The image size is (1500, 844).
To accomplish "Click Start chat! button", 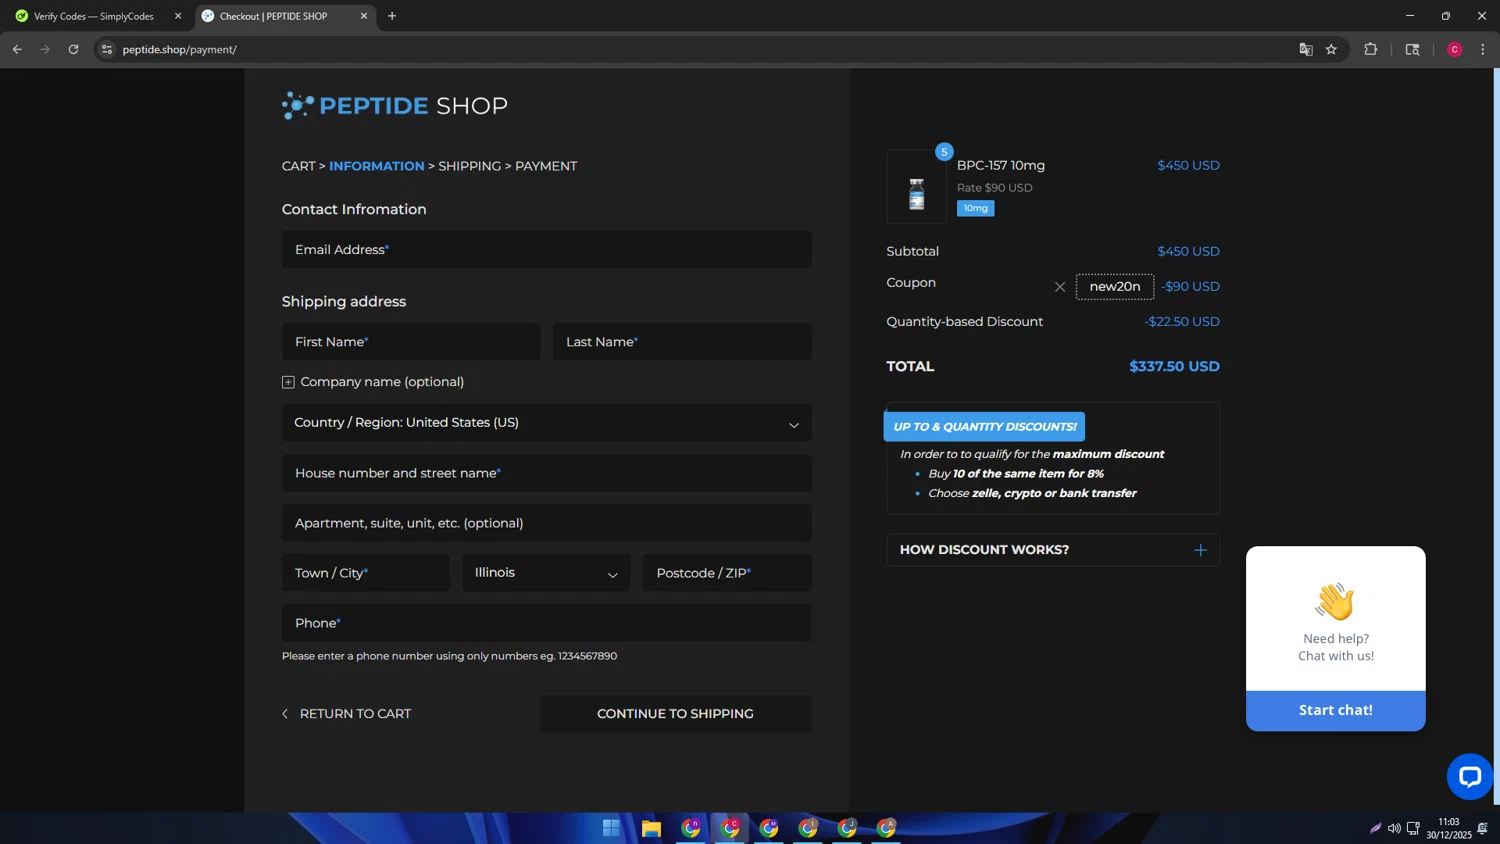I will tap(1336, 710).
